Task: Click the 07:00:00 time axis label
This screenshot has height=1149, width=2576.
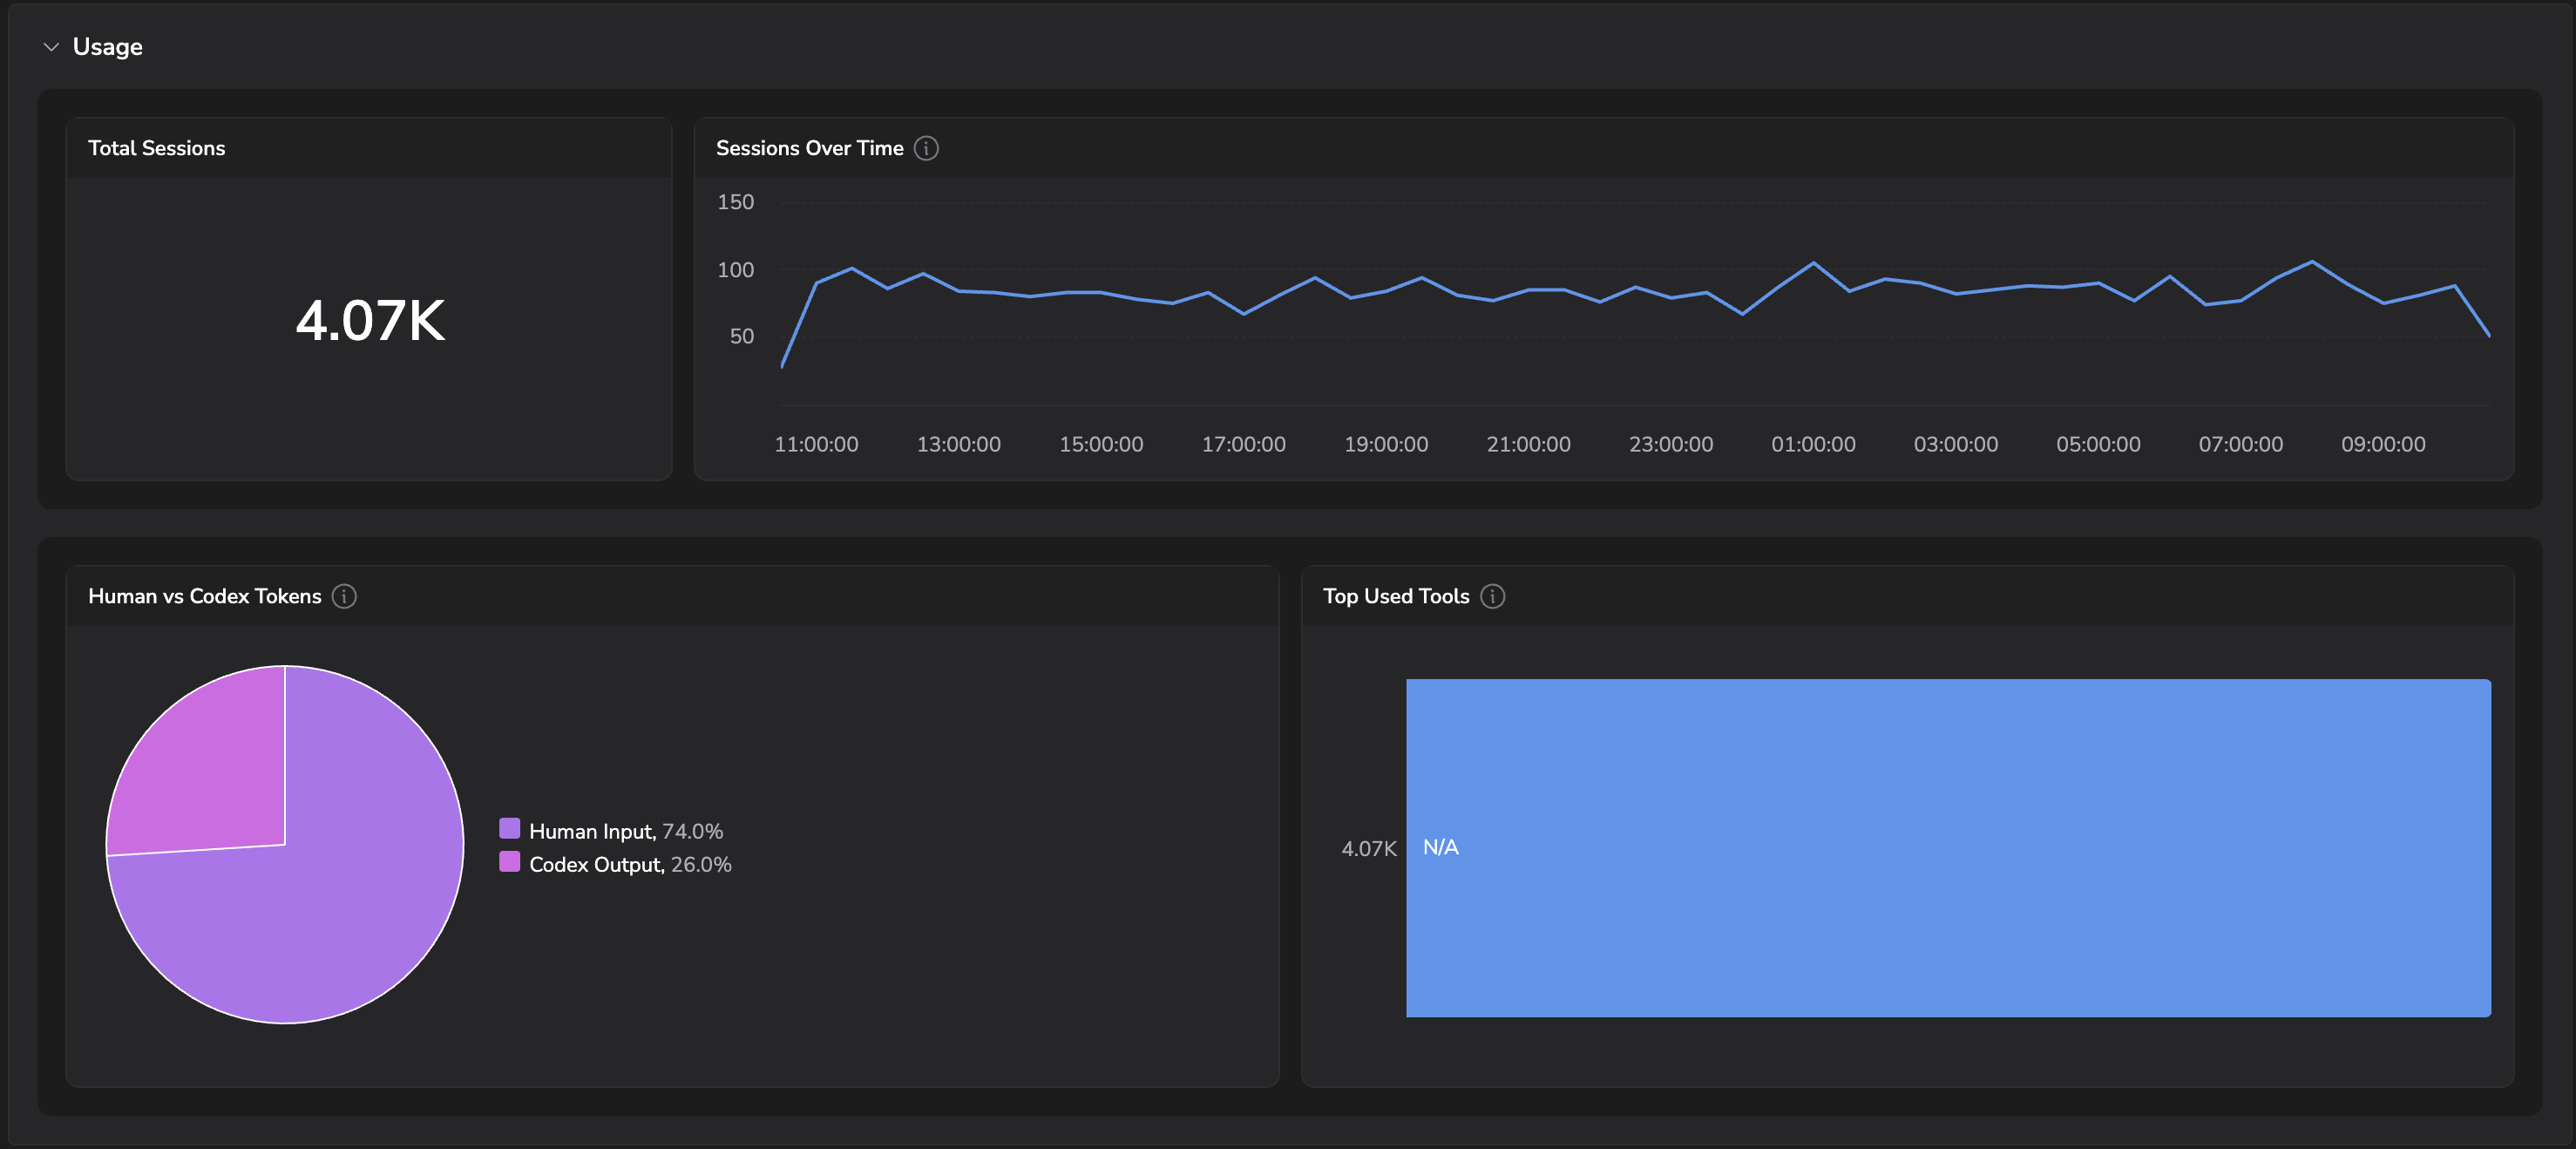Action: point(2240,444)
